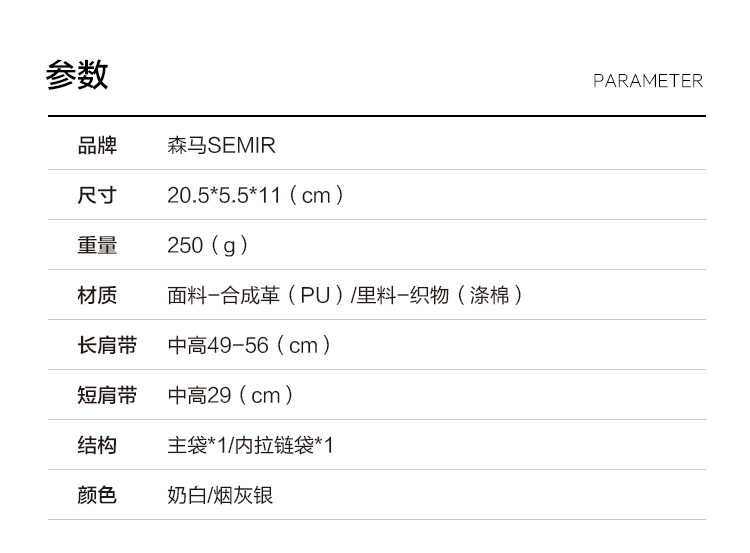Select the 尺寸 row label
The height and width of the screenshot is (553, 750).
click(97, 195)
